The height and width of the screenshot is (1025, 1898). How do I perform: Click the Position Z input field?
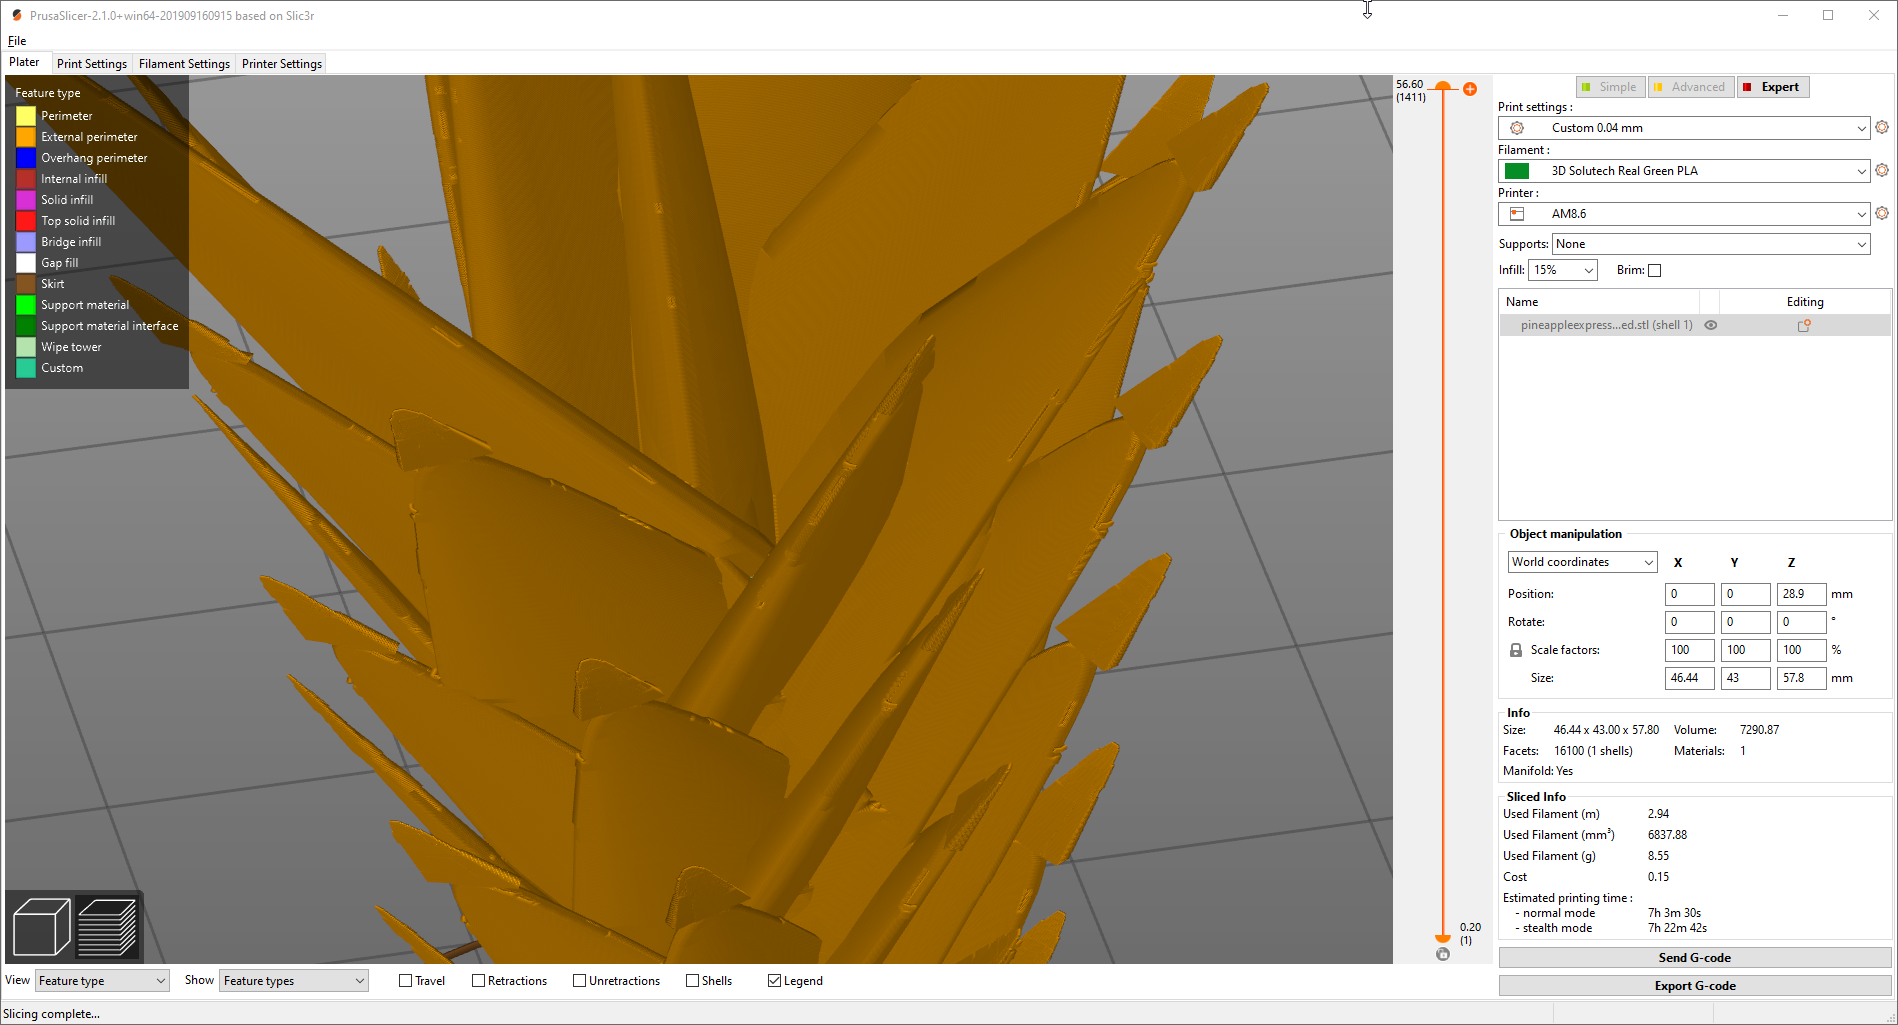tap(1801, 594)
